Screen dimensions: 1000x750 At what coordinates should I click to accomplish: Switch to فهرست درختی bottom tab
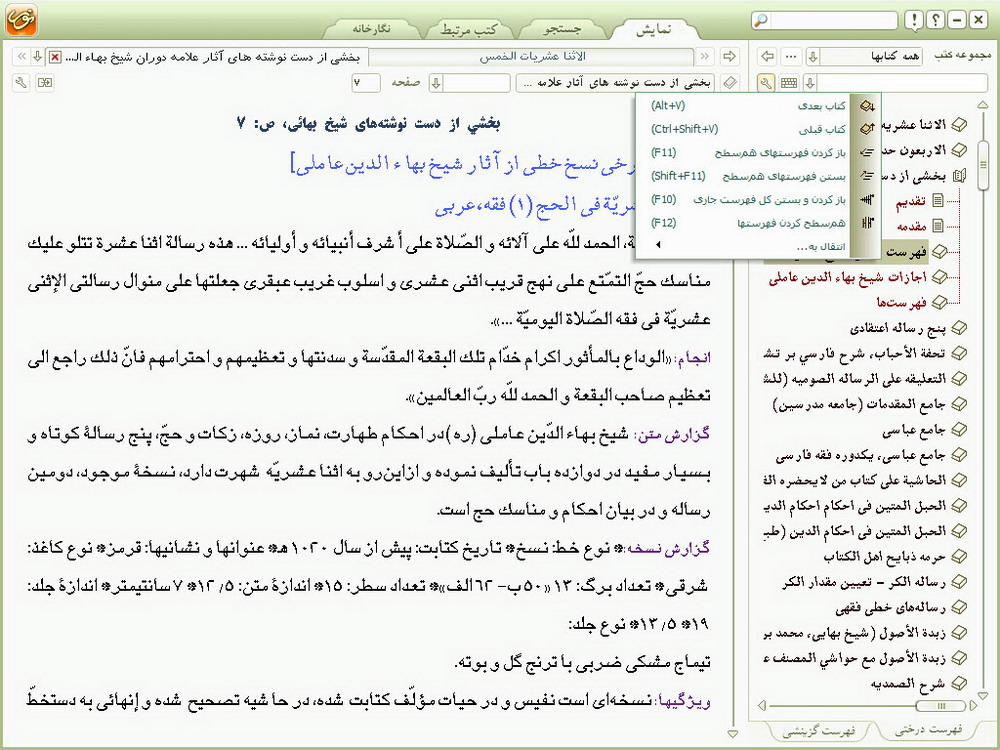[x=928, y=730]
